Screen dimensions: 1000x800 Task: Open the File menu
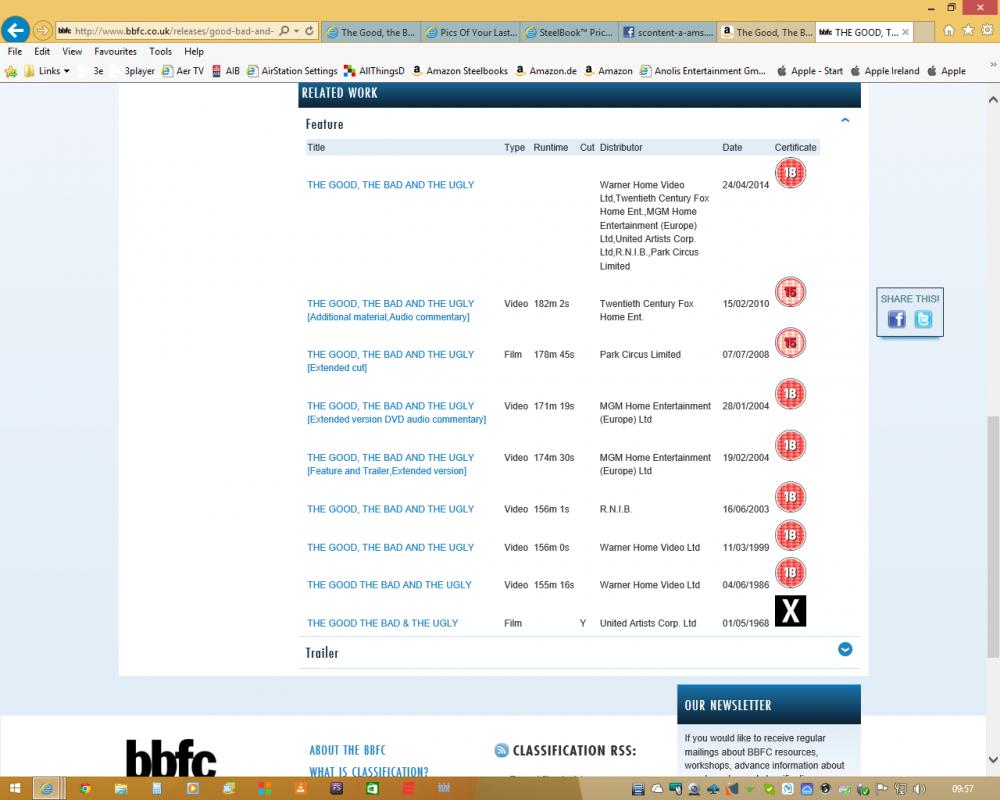coord(15,52)
